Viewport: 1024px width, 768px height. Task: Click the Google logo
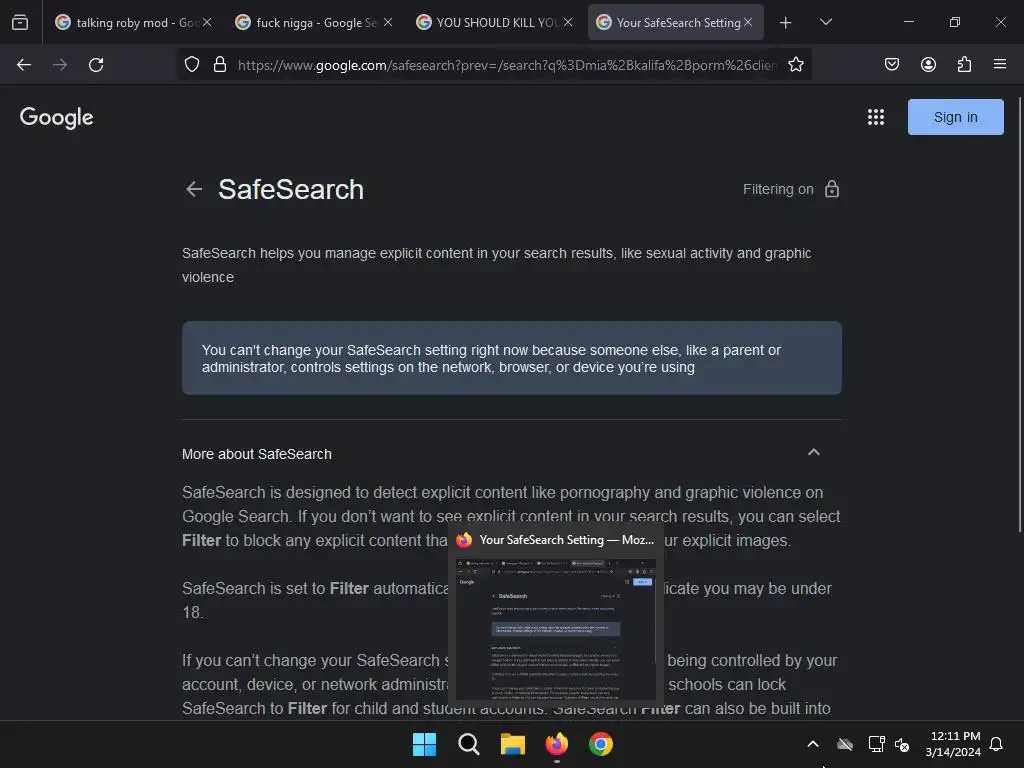(57, 118)
